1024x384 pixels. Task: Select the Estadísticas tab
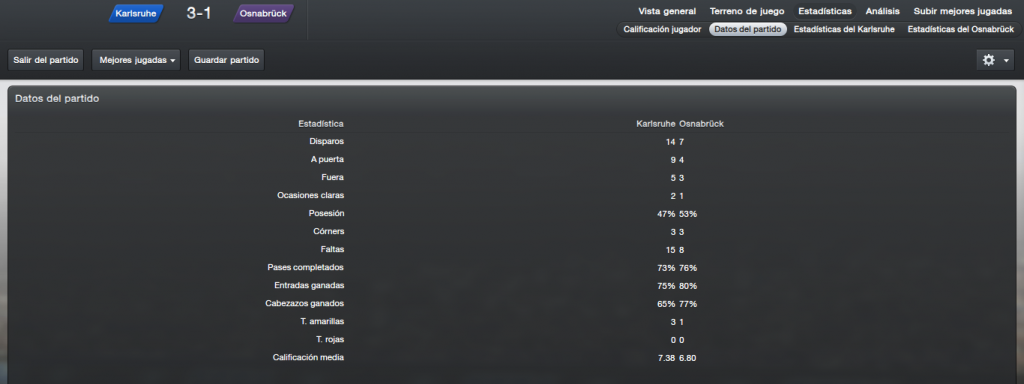coord(825,11)
